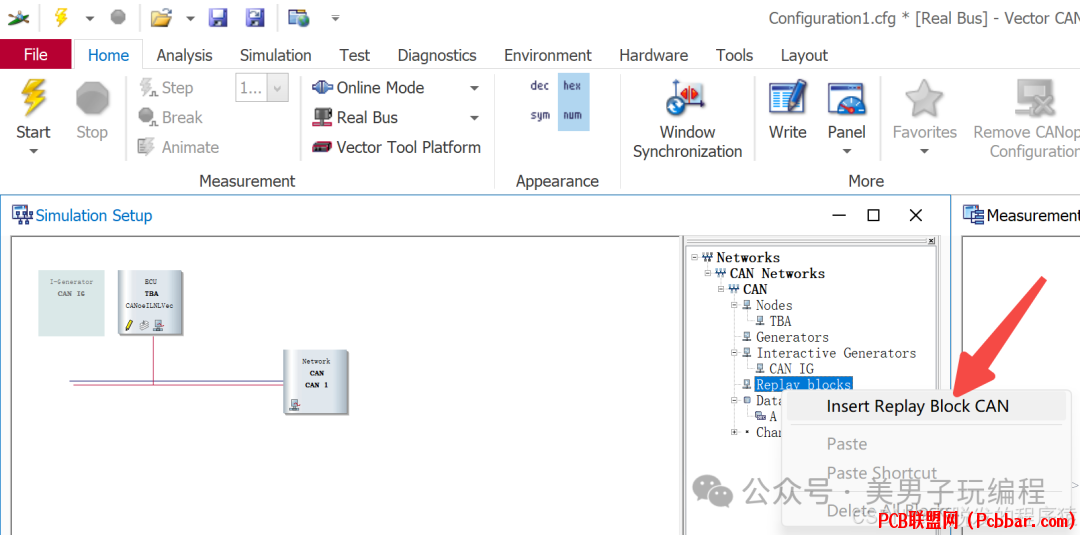Click the globe window icon in quick toolbar
This screenshot has height=535, width=1080.
pos(299,18)
